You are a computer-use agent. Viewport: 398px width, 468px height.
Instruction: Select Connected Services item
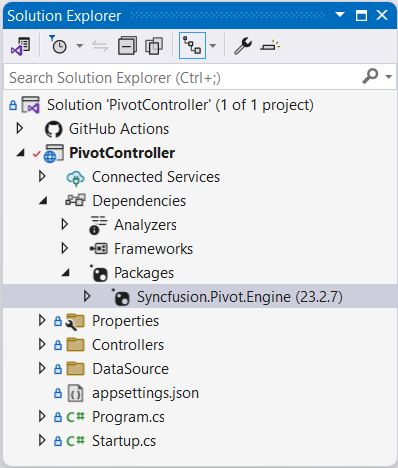coord(156,177)
